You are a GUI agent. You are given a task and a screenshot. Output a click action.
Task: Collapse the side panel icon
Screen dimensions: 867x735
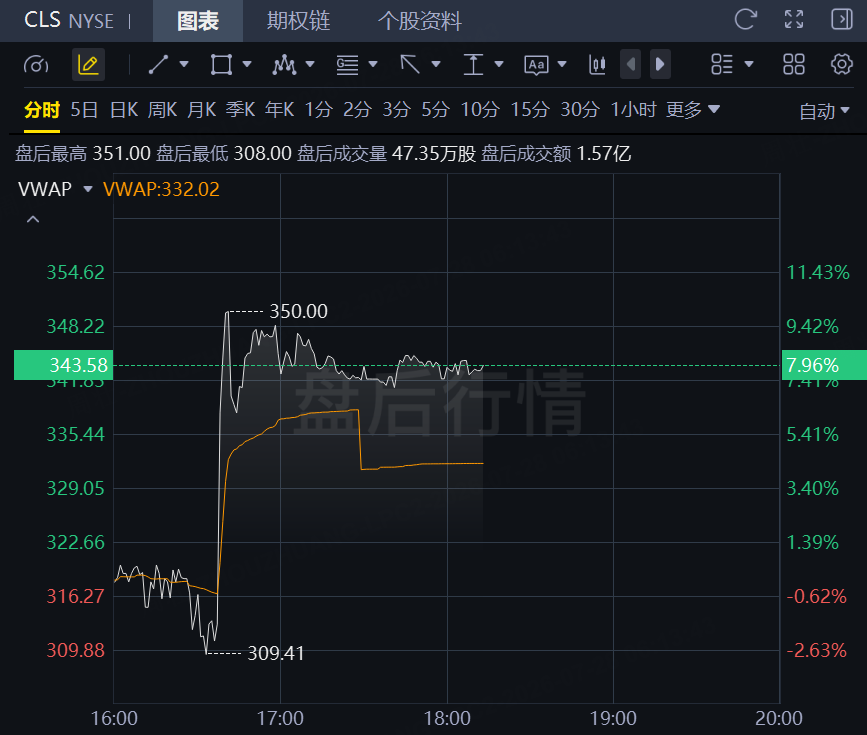tap(842, 20)
